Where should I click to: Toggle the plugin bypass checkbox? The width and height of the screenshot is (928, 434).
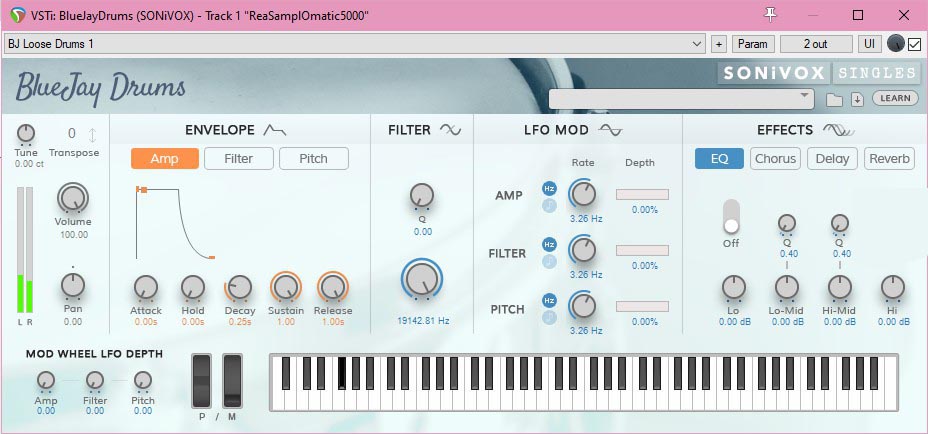point(914,44)
